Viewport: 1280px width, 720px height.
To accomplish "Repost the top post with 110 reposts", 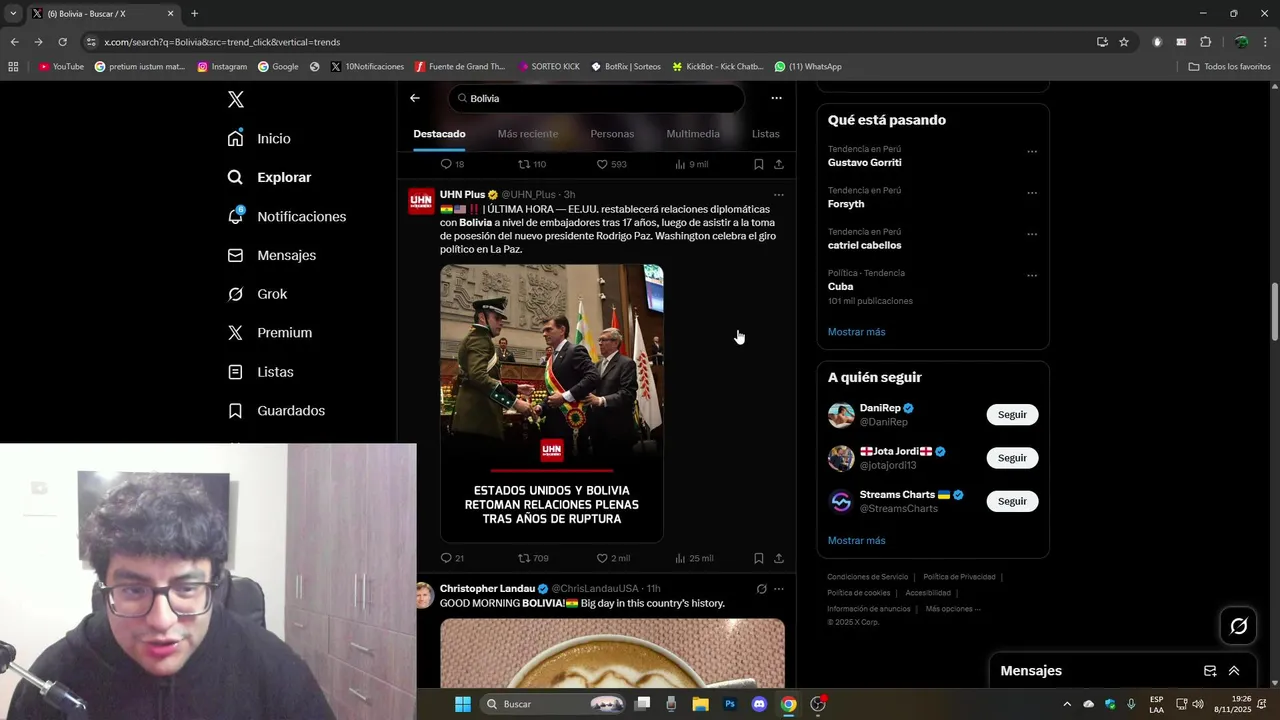I will 532,164.
